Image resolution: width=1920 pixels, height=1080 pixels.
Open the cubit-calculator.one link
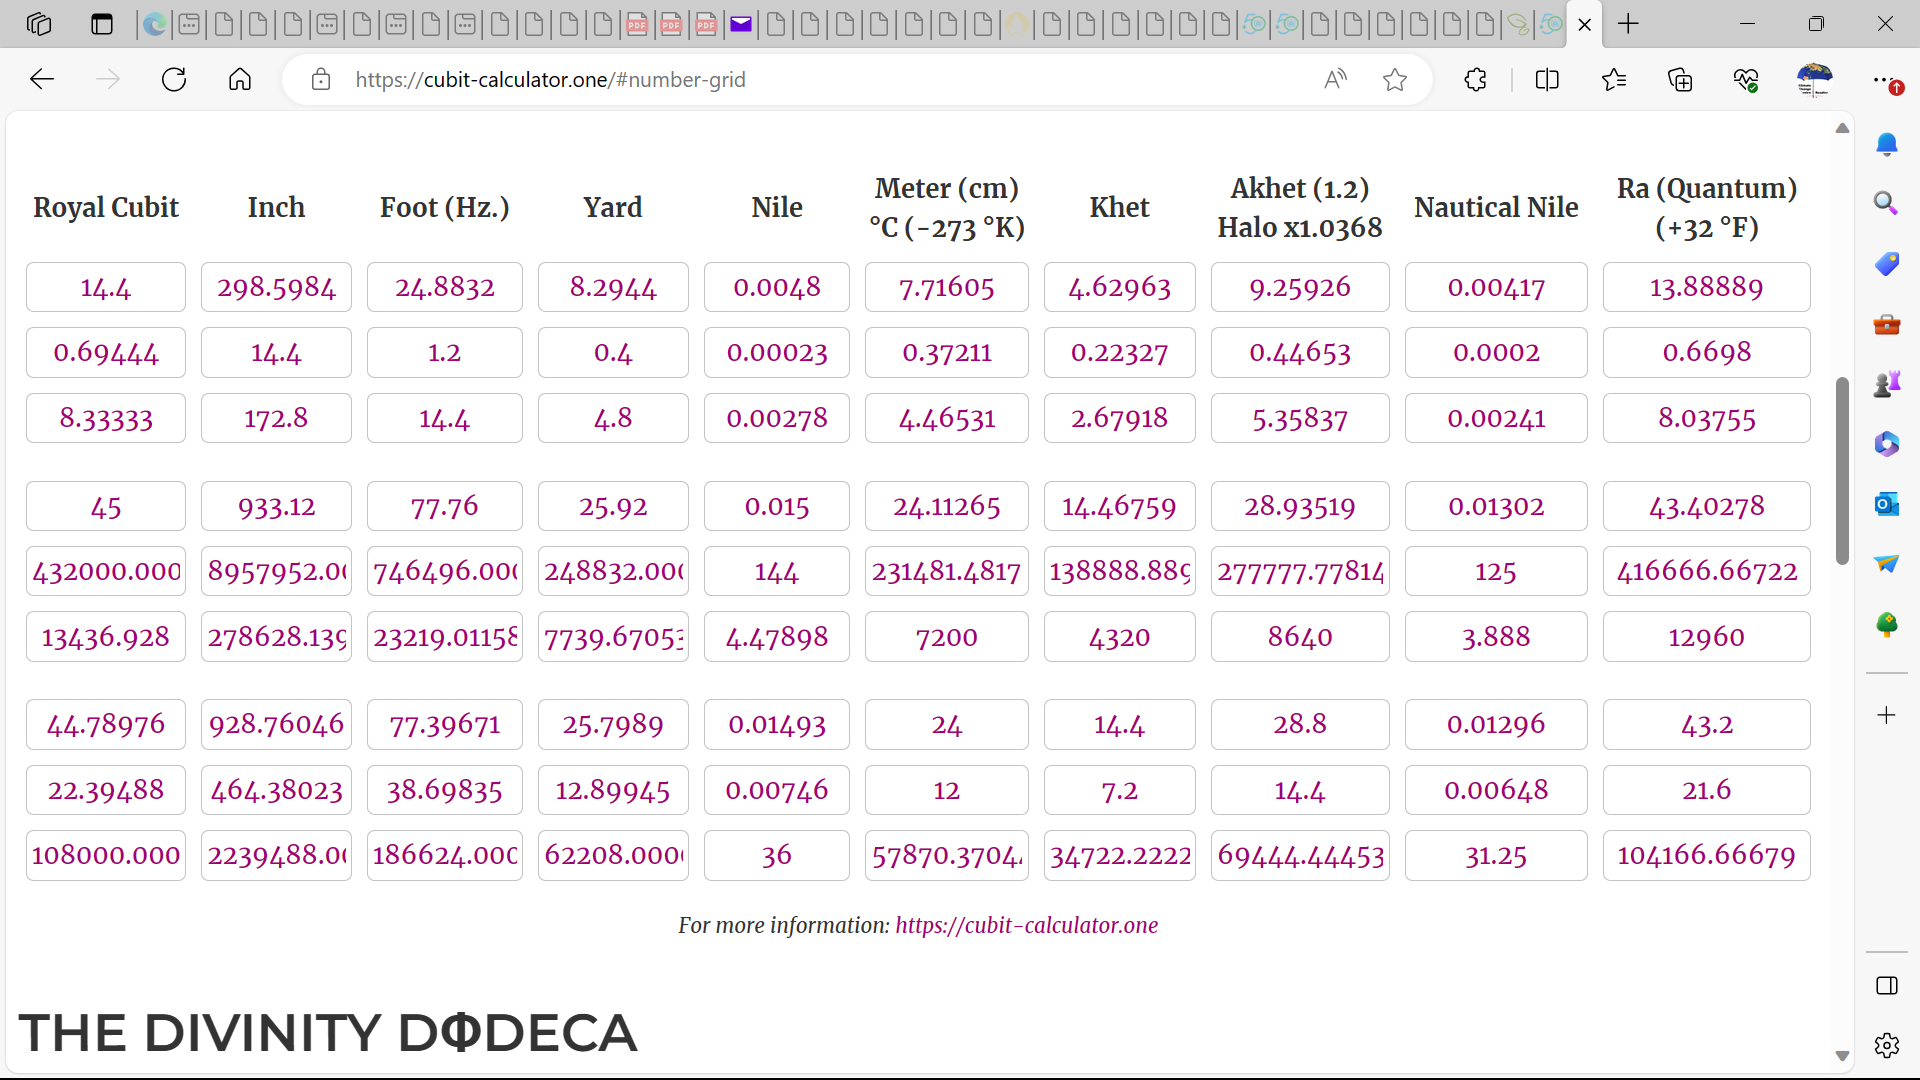pos(1026,925)
